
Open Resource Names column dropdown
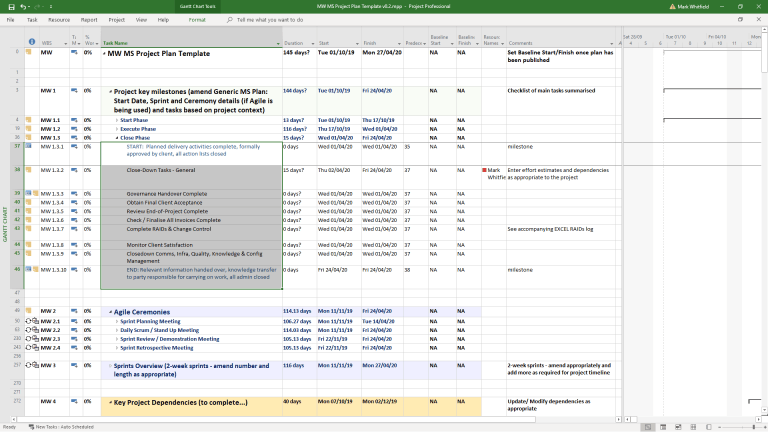point(503,44)
